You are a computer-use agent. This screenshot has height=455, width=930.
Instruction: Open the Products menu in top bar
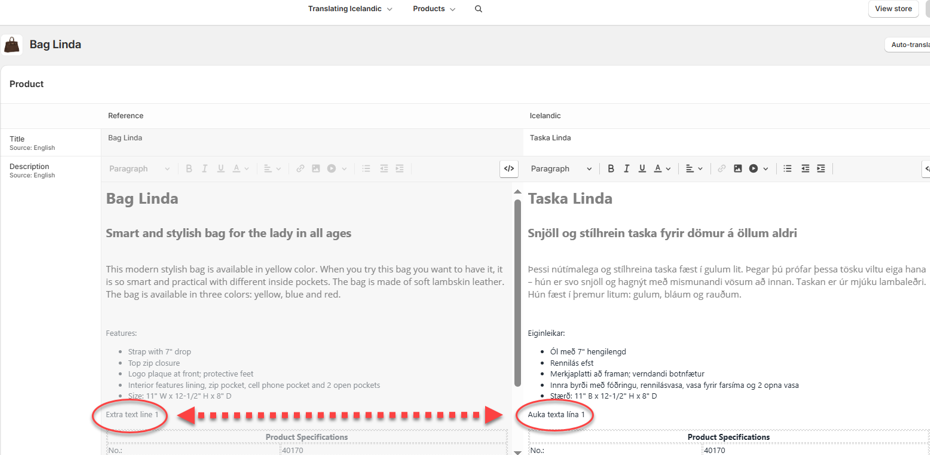pos(433,9)
